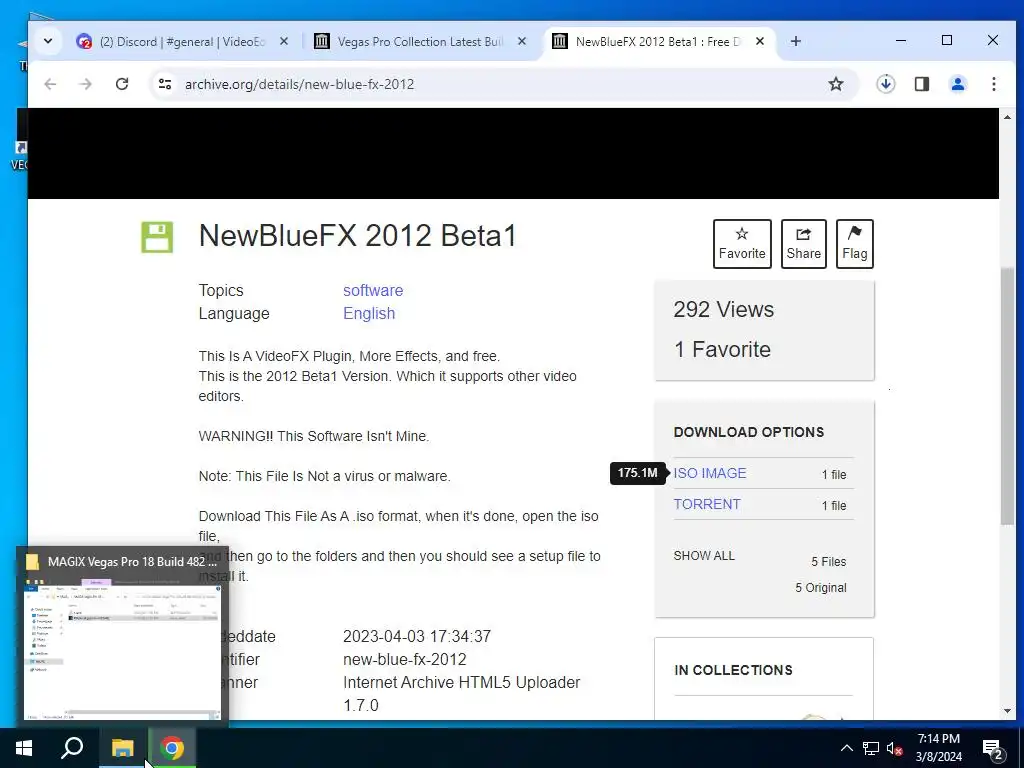Screen dimensions: 1024x768
Task: Click the IN COLLECTIONS heading
Action: (733, 670)
